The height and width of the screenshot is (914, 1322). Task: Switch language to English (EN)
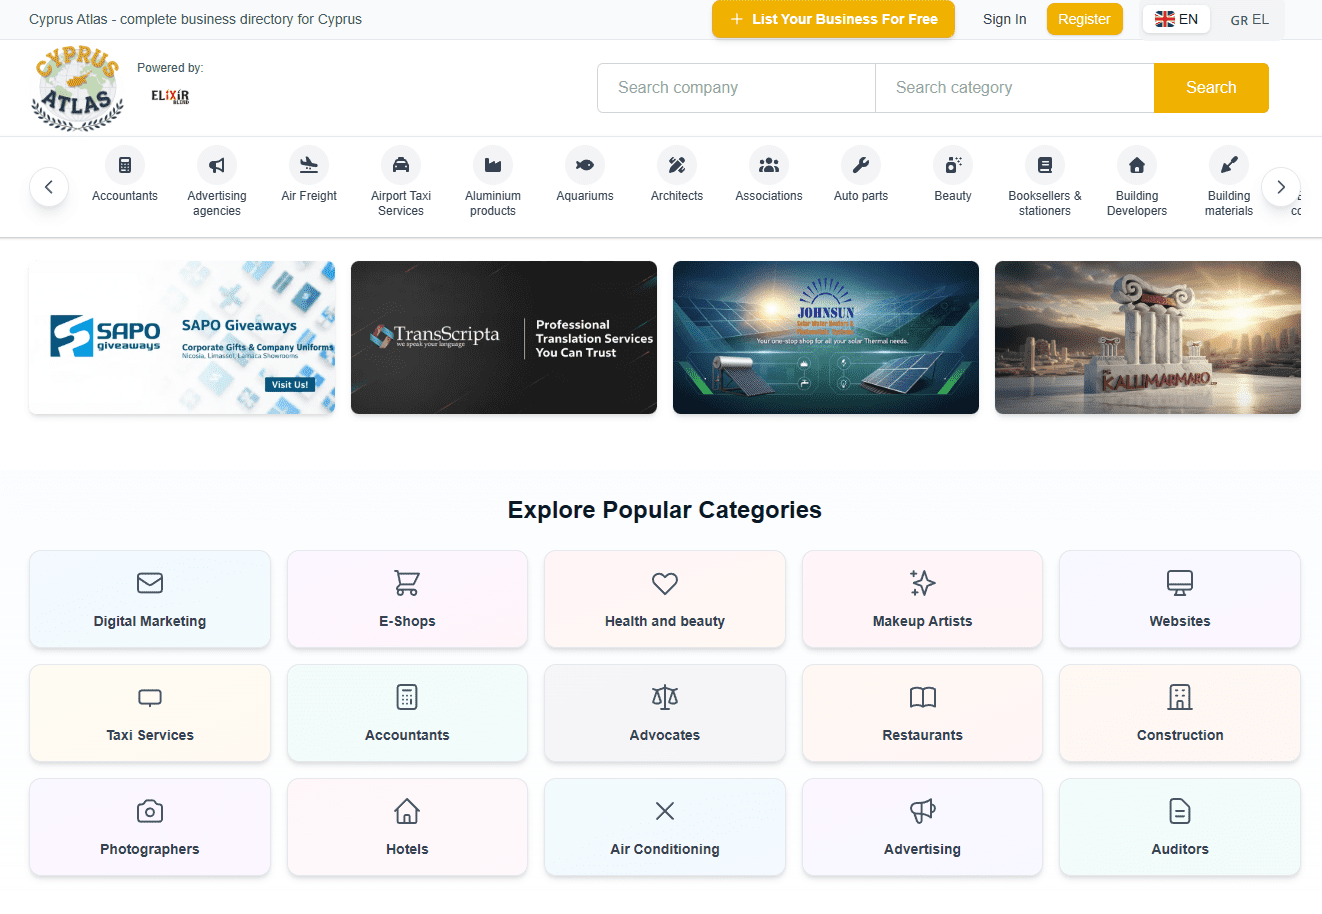pyautogui.click(x=1176, y=19)
